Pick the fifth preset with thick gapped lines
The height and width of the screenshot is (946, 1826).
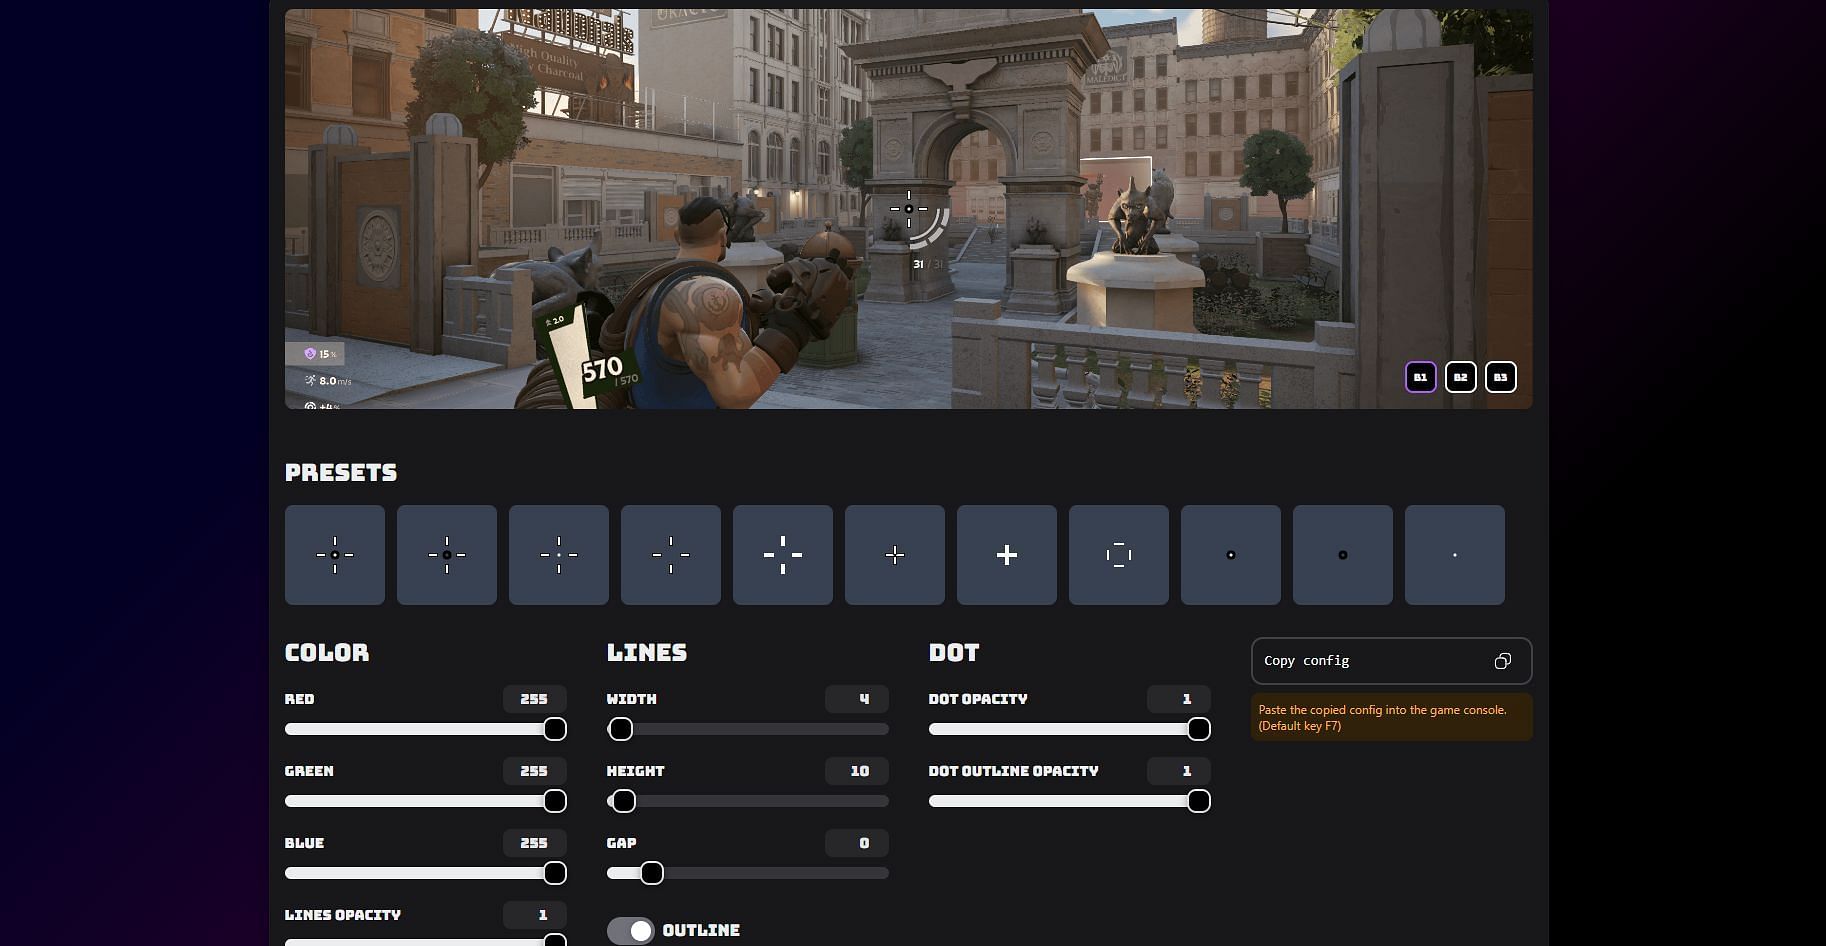point(783,555)
